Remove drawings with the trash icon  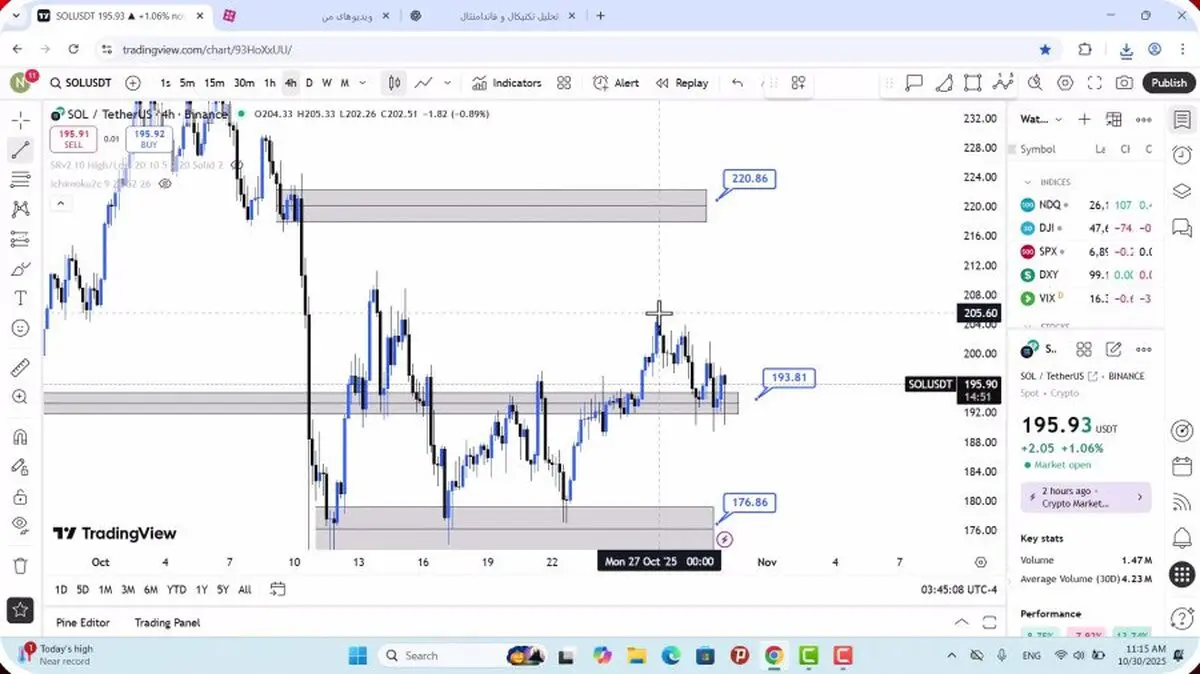point(20,566)
